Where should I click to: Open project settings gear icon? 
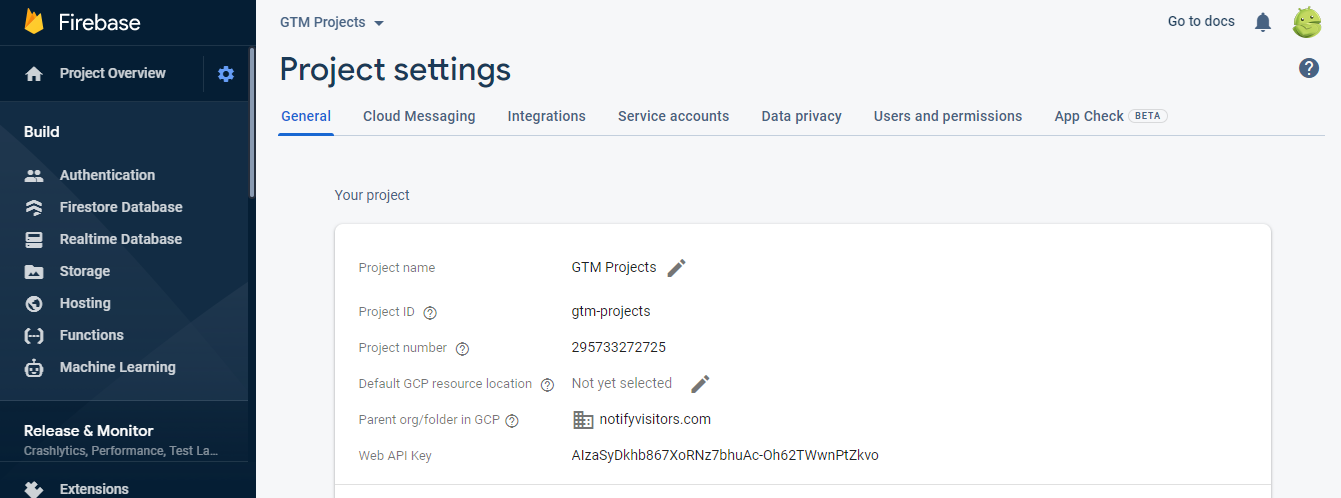click(226, 73)
